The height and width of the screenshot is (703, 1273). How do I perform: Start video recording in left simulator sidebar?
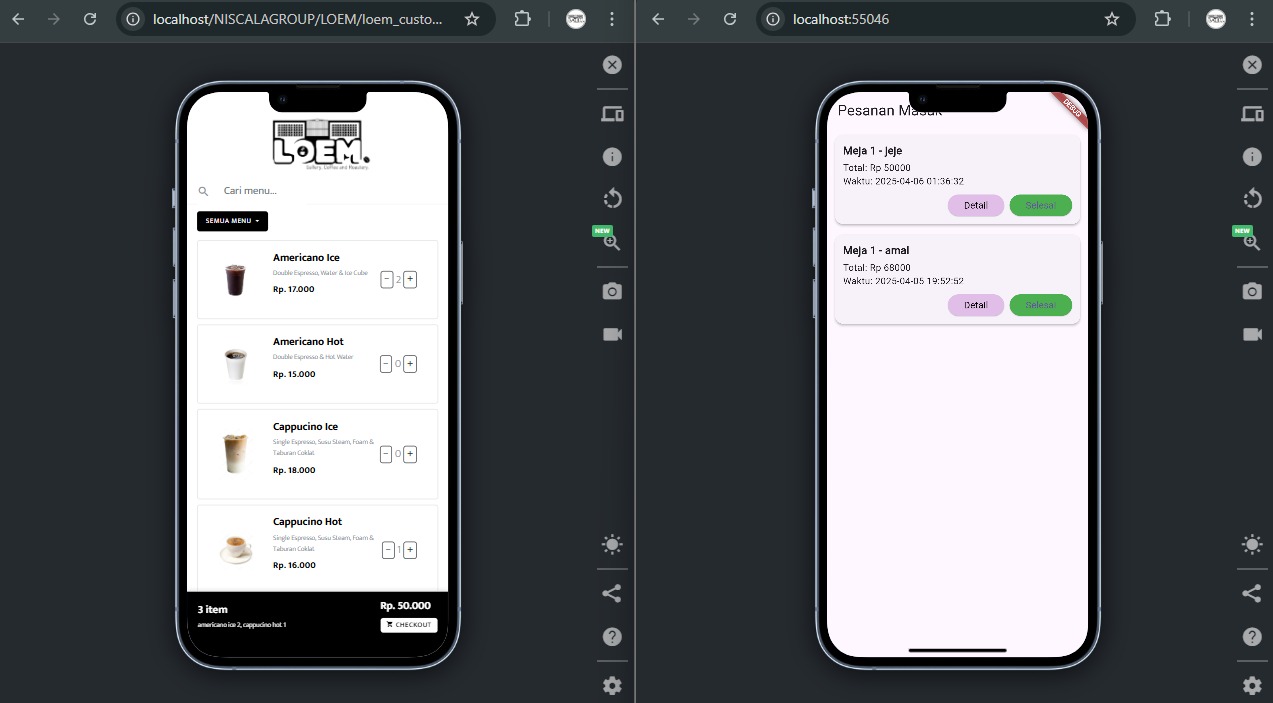pos(612,335)
